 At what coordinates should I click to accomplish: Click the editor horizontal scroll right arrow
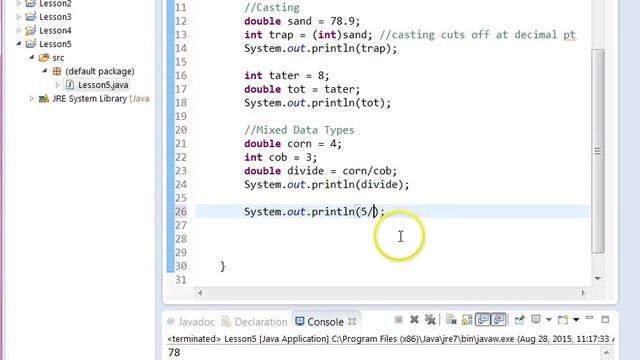click(x=583, y=293)
